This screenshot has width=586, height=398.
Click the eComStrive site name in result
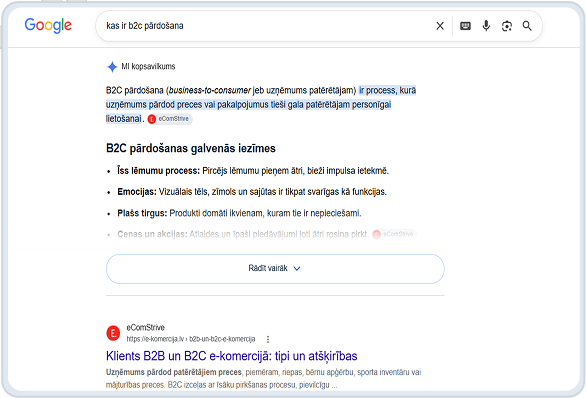[145, 327]
